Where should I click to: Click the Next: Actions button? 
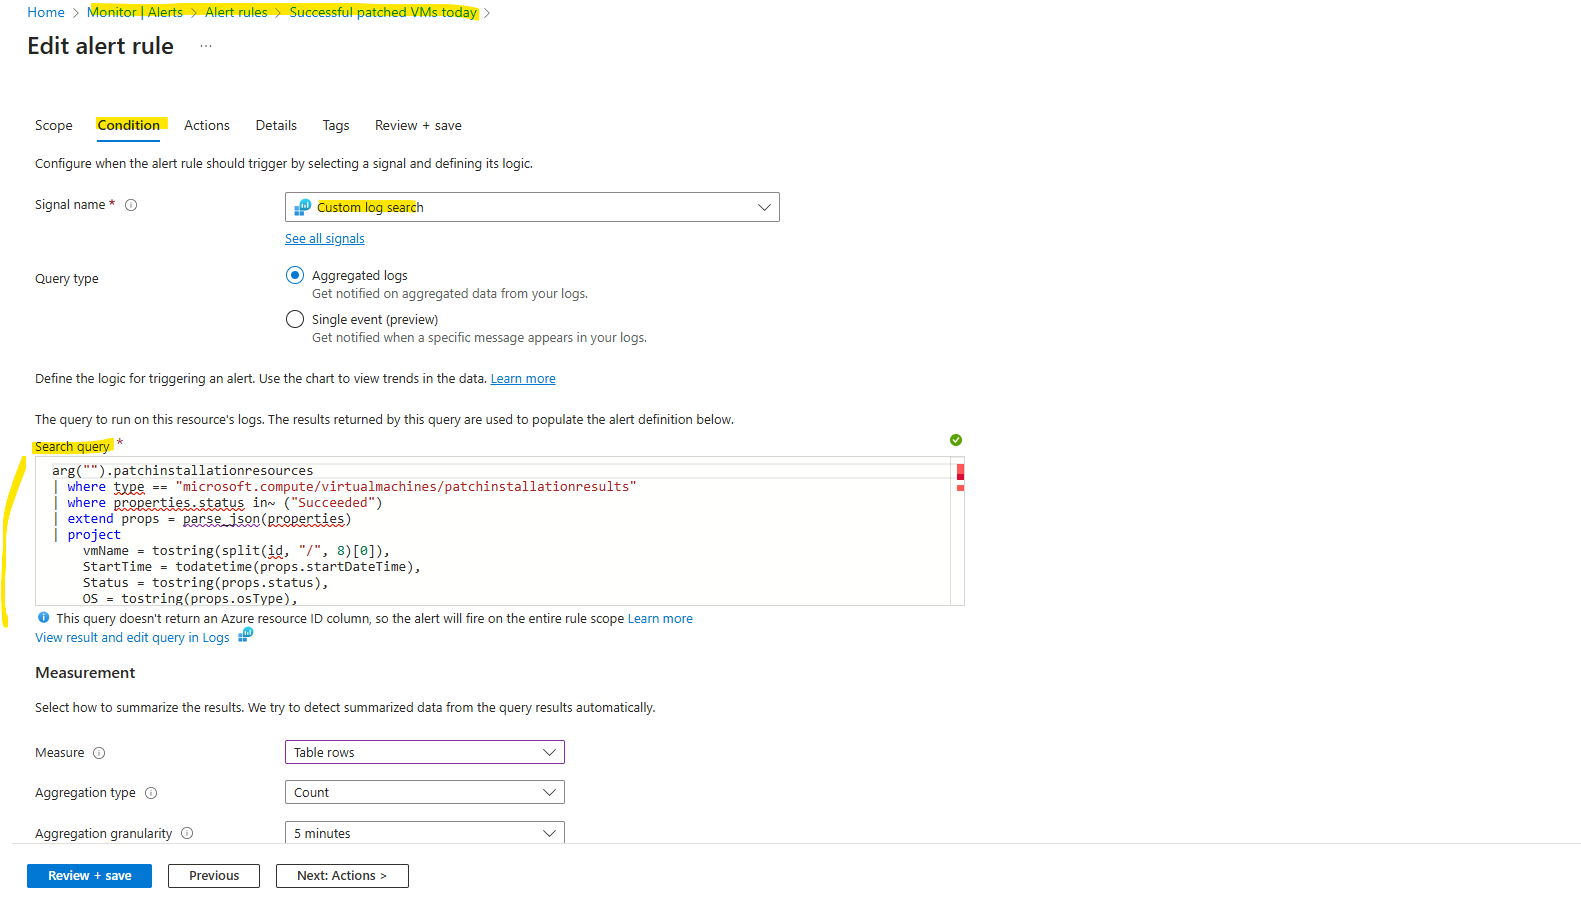342,875
